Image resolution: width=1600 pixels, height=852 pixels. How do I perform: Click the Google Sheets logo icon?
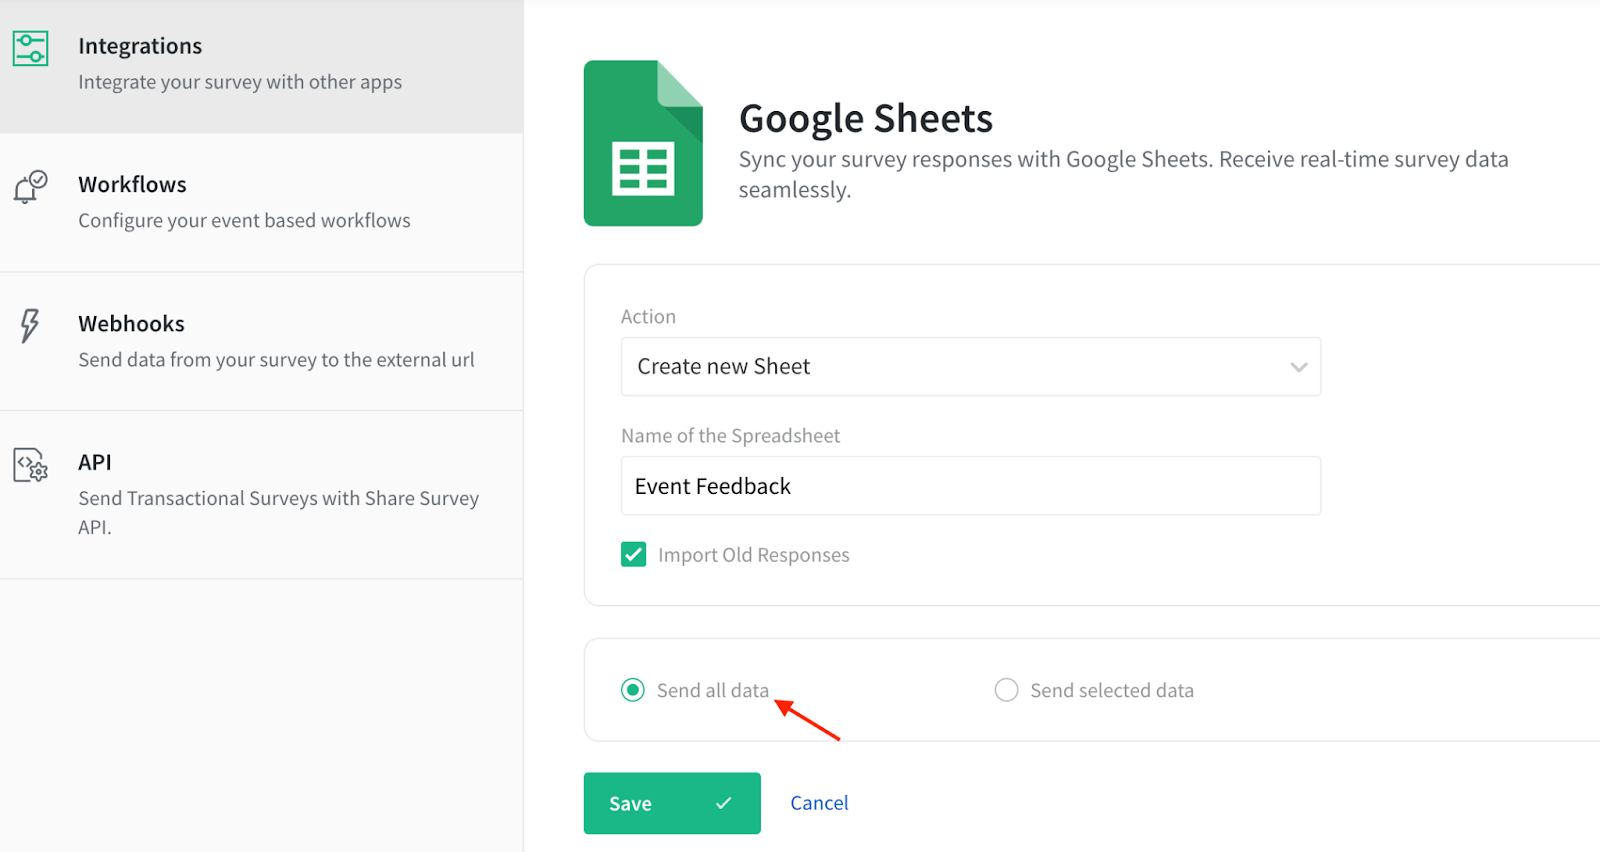click(643, 143)
